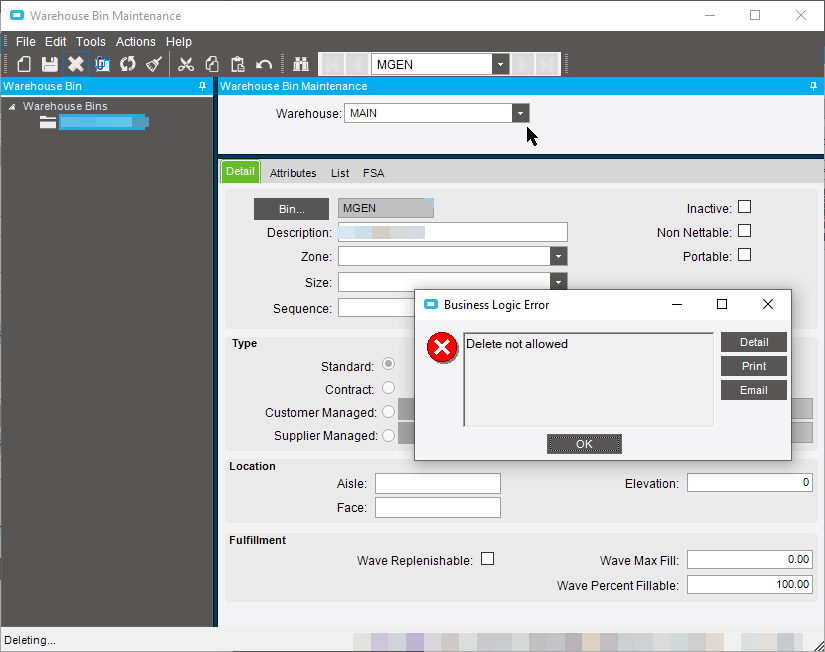825x652 pixels.
Task: Open the Attachments paperclip icon
Action: pyautogui.click(x=102, y=64)
